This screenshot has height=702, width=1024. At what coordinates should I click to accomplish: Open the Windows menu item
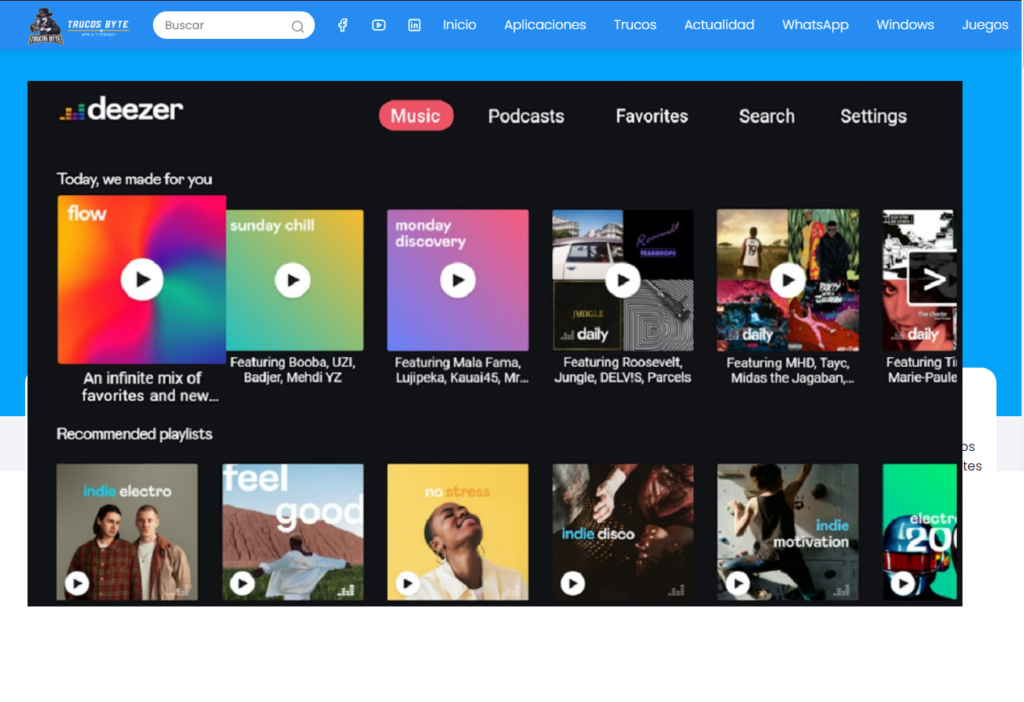pyautogui.click(x=904, y=25)
